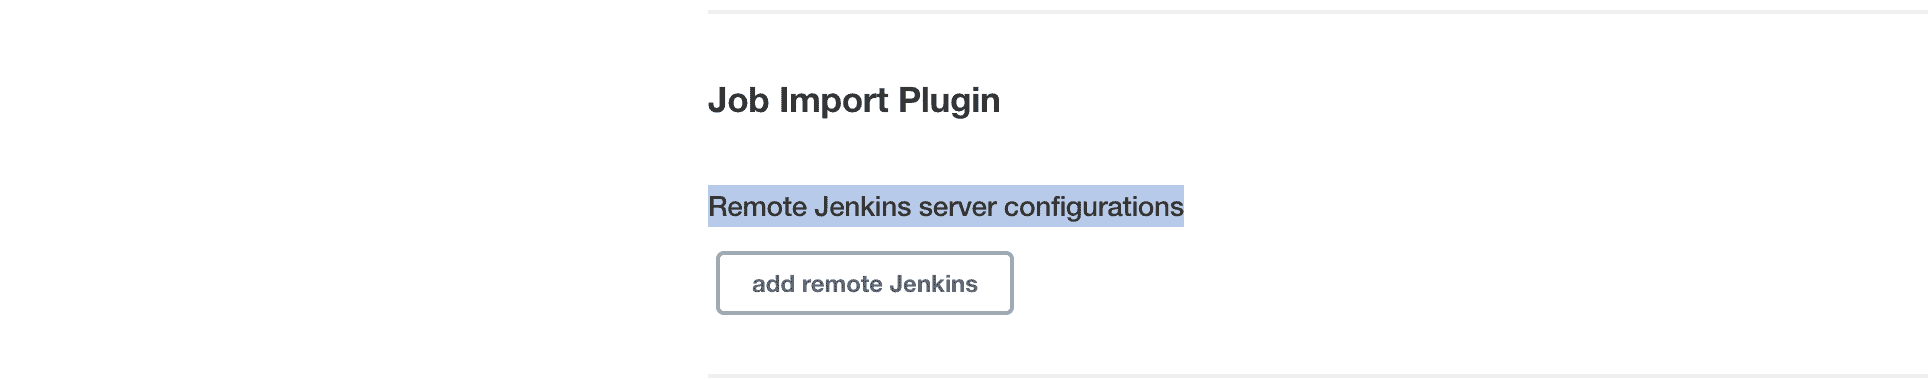The width and height of the screenshot is (1928, 380).
Task: Click the word "Job" in the heading
Action: (x=738, y=100)
